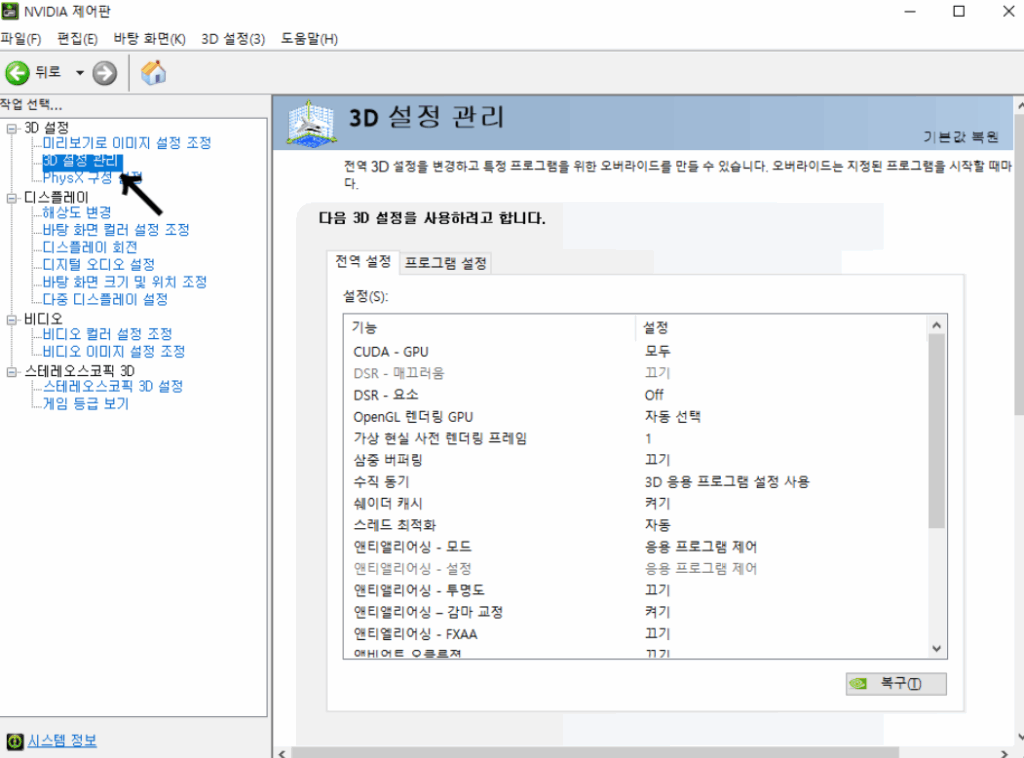Collapse the 3D 설정 tree node
1024x758 pixels.
click(x=12, y=128)
